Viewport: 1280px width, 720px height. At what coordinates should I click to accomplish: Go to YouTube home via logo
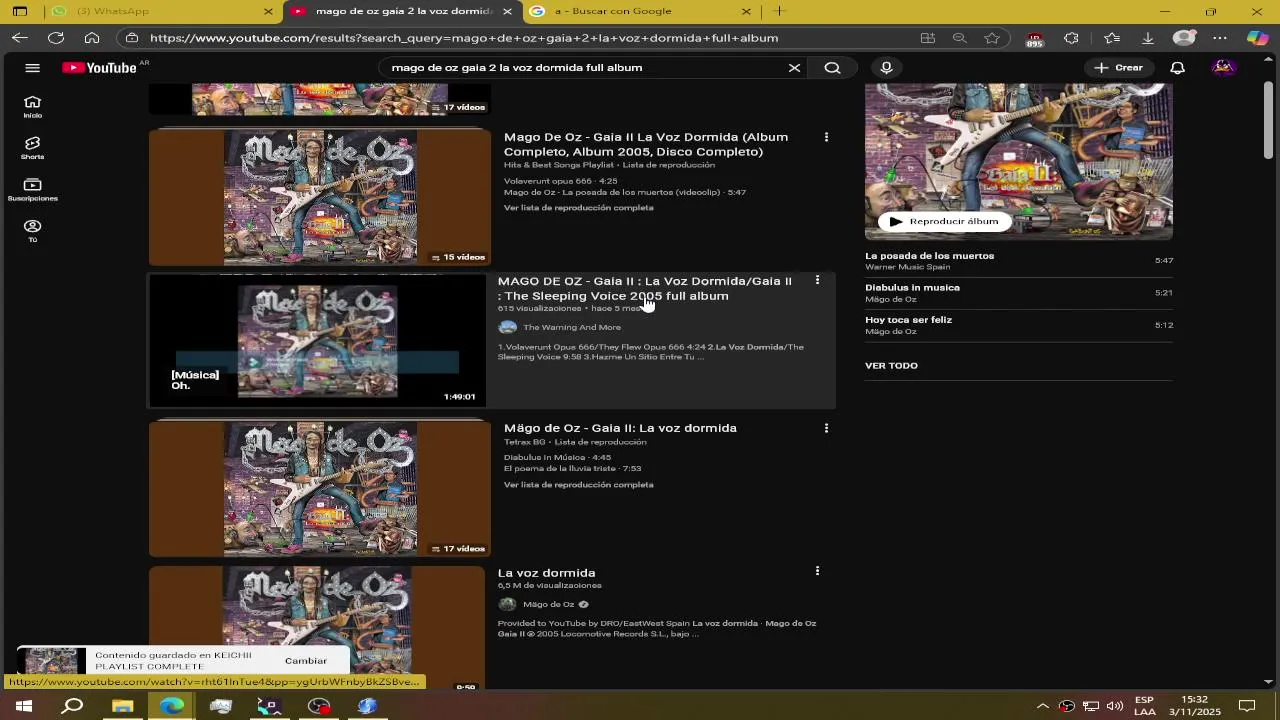pos(99,68)
